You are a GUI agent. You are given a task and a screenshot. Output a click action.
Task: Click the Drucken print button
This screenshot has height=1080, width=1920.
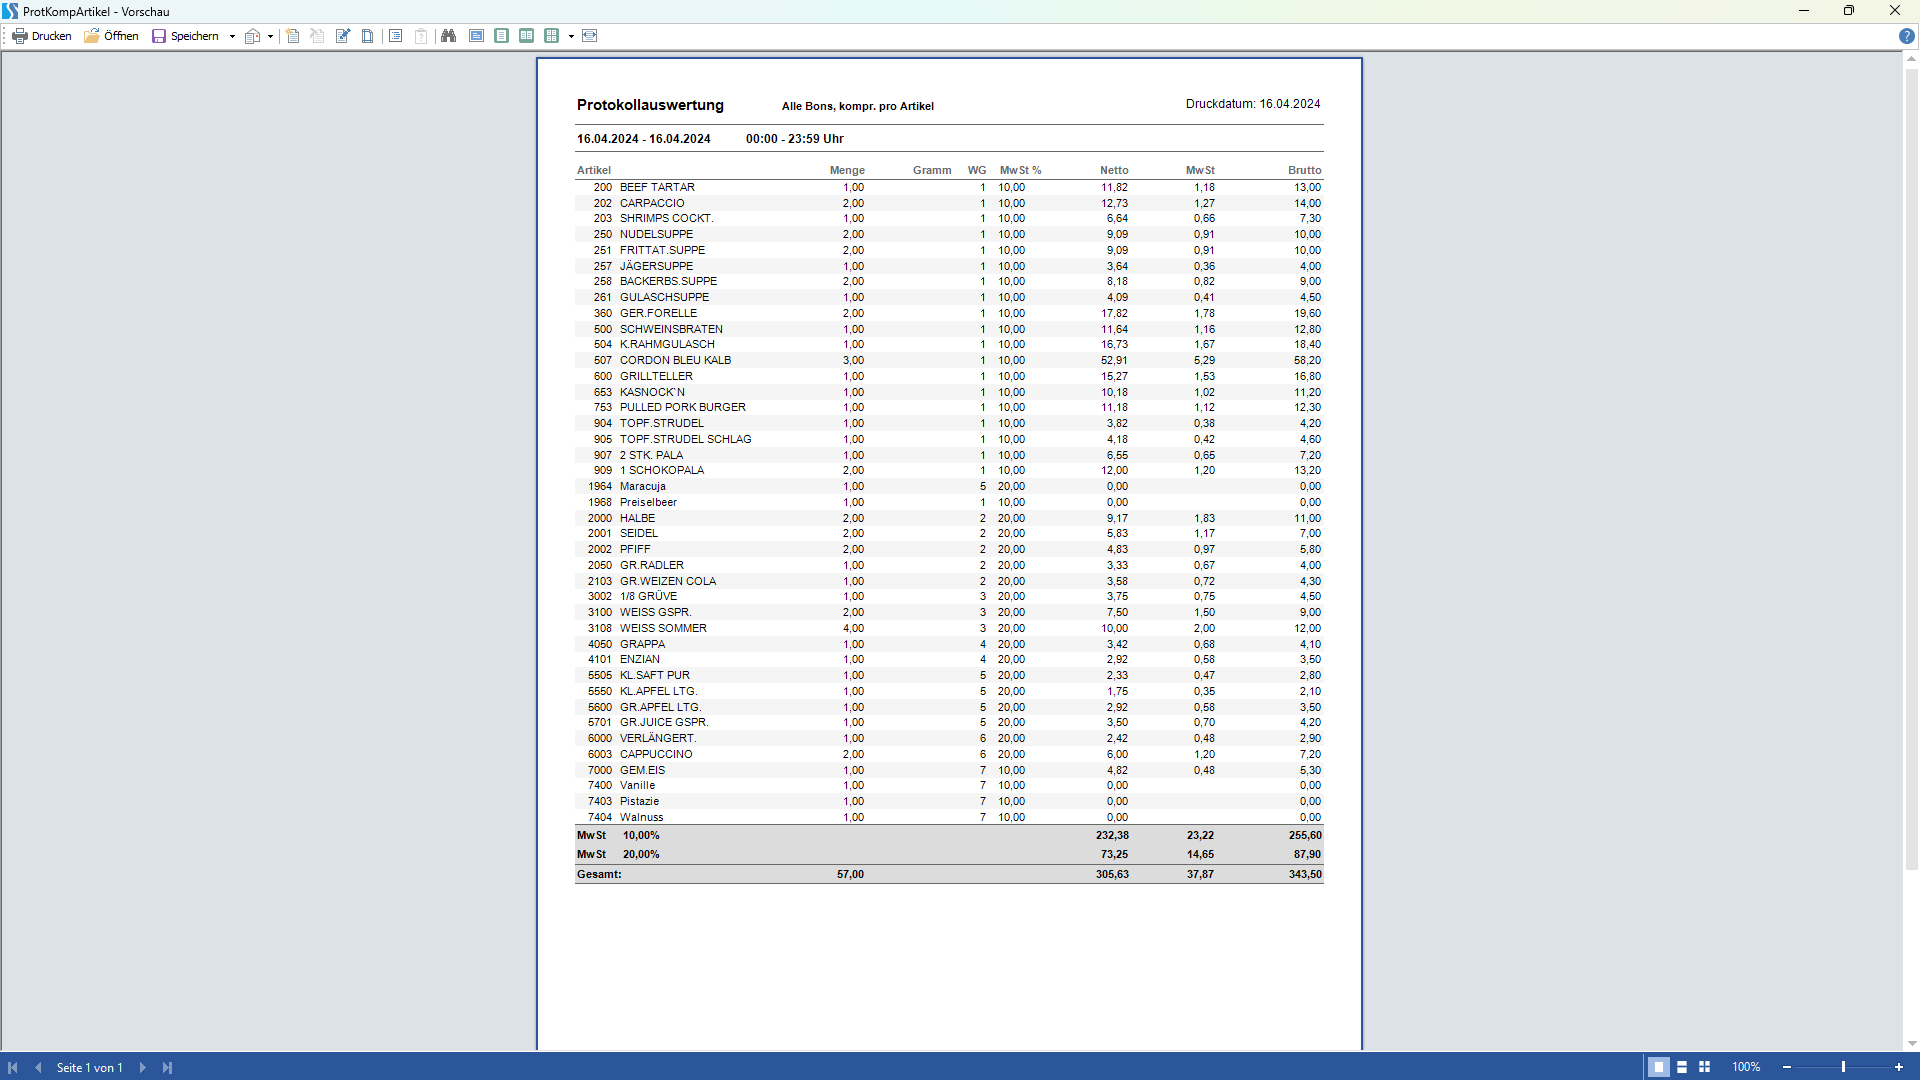(x=42, y=36)
